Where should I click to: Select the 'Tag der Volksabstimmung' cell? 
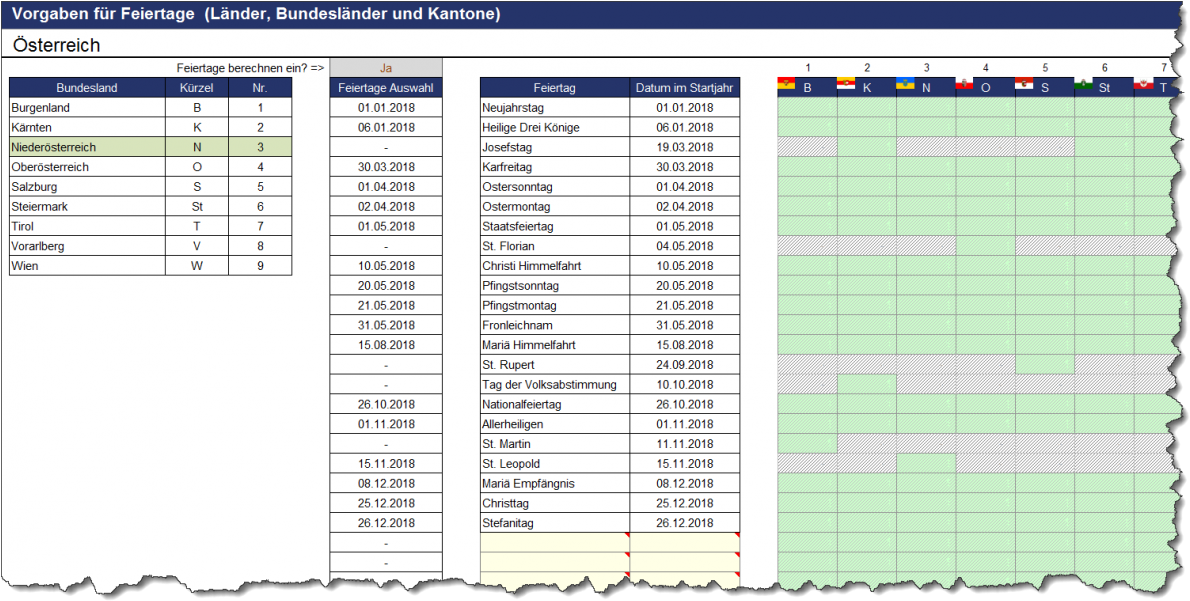[x=555, y=384]
